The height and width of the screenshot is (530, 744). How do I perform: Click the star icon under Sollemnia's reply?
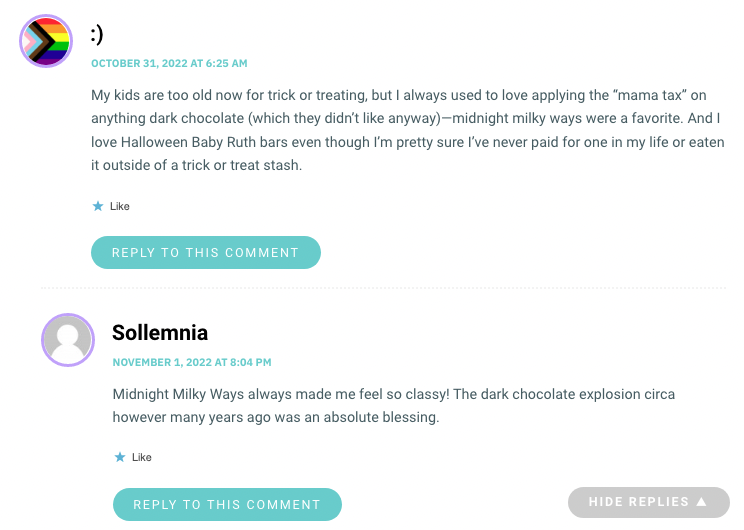120,457
